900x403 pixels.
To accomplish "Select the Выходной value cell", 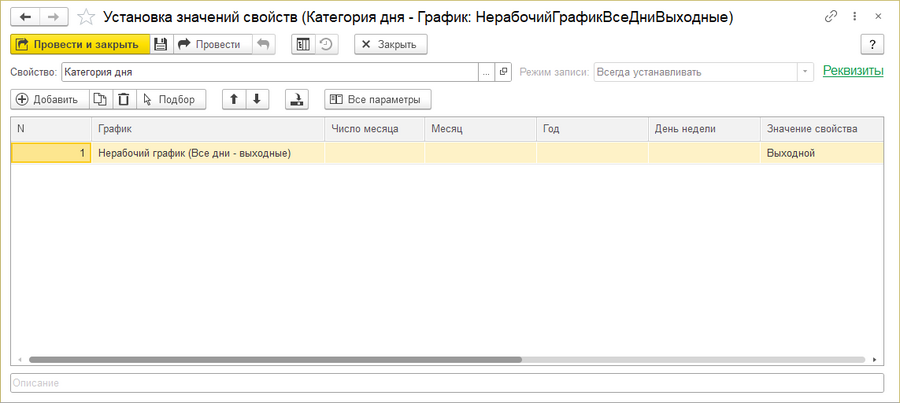I will click(x=822, y=153).
